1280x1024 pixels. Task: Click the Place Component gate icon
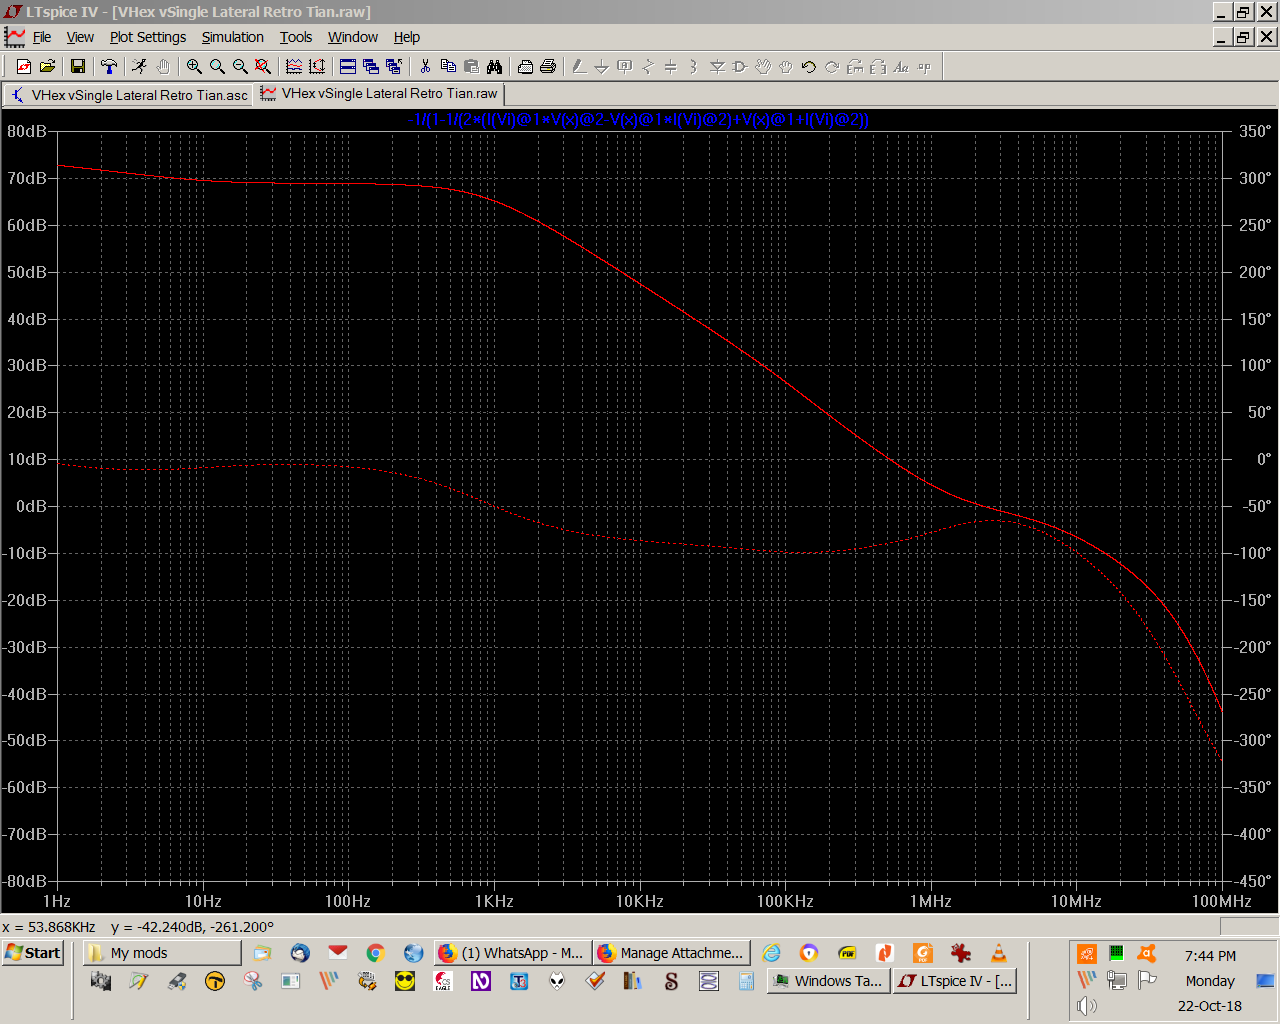[740, 67]
